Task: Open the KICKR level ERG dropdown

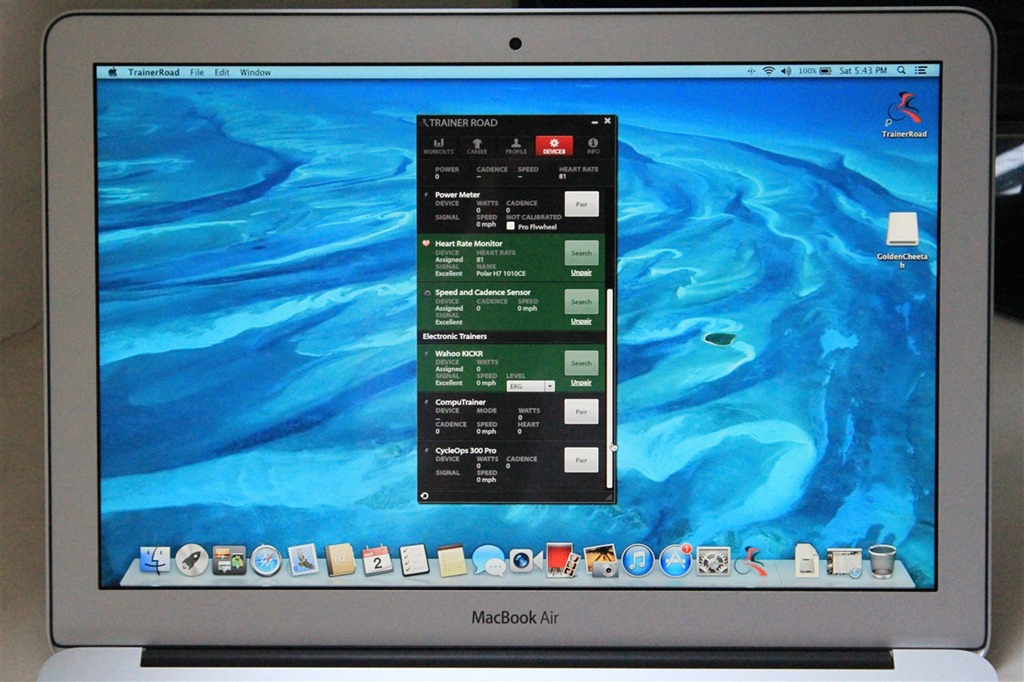Action: pos(531,386)
